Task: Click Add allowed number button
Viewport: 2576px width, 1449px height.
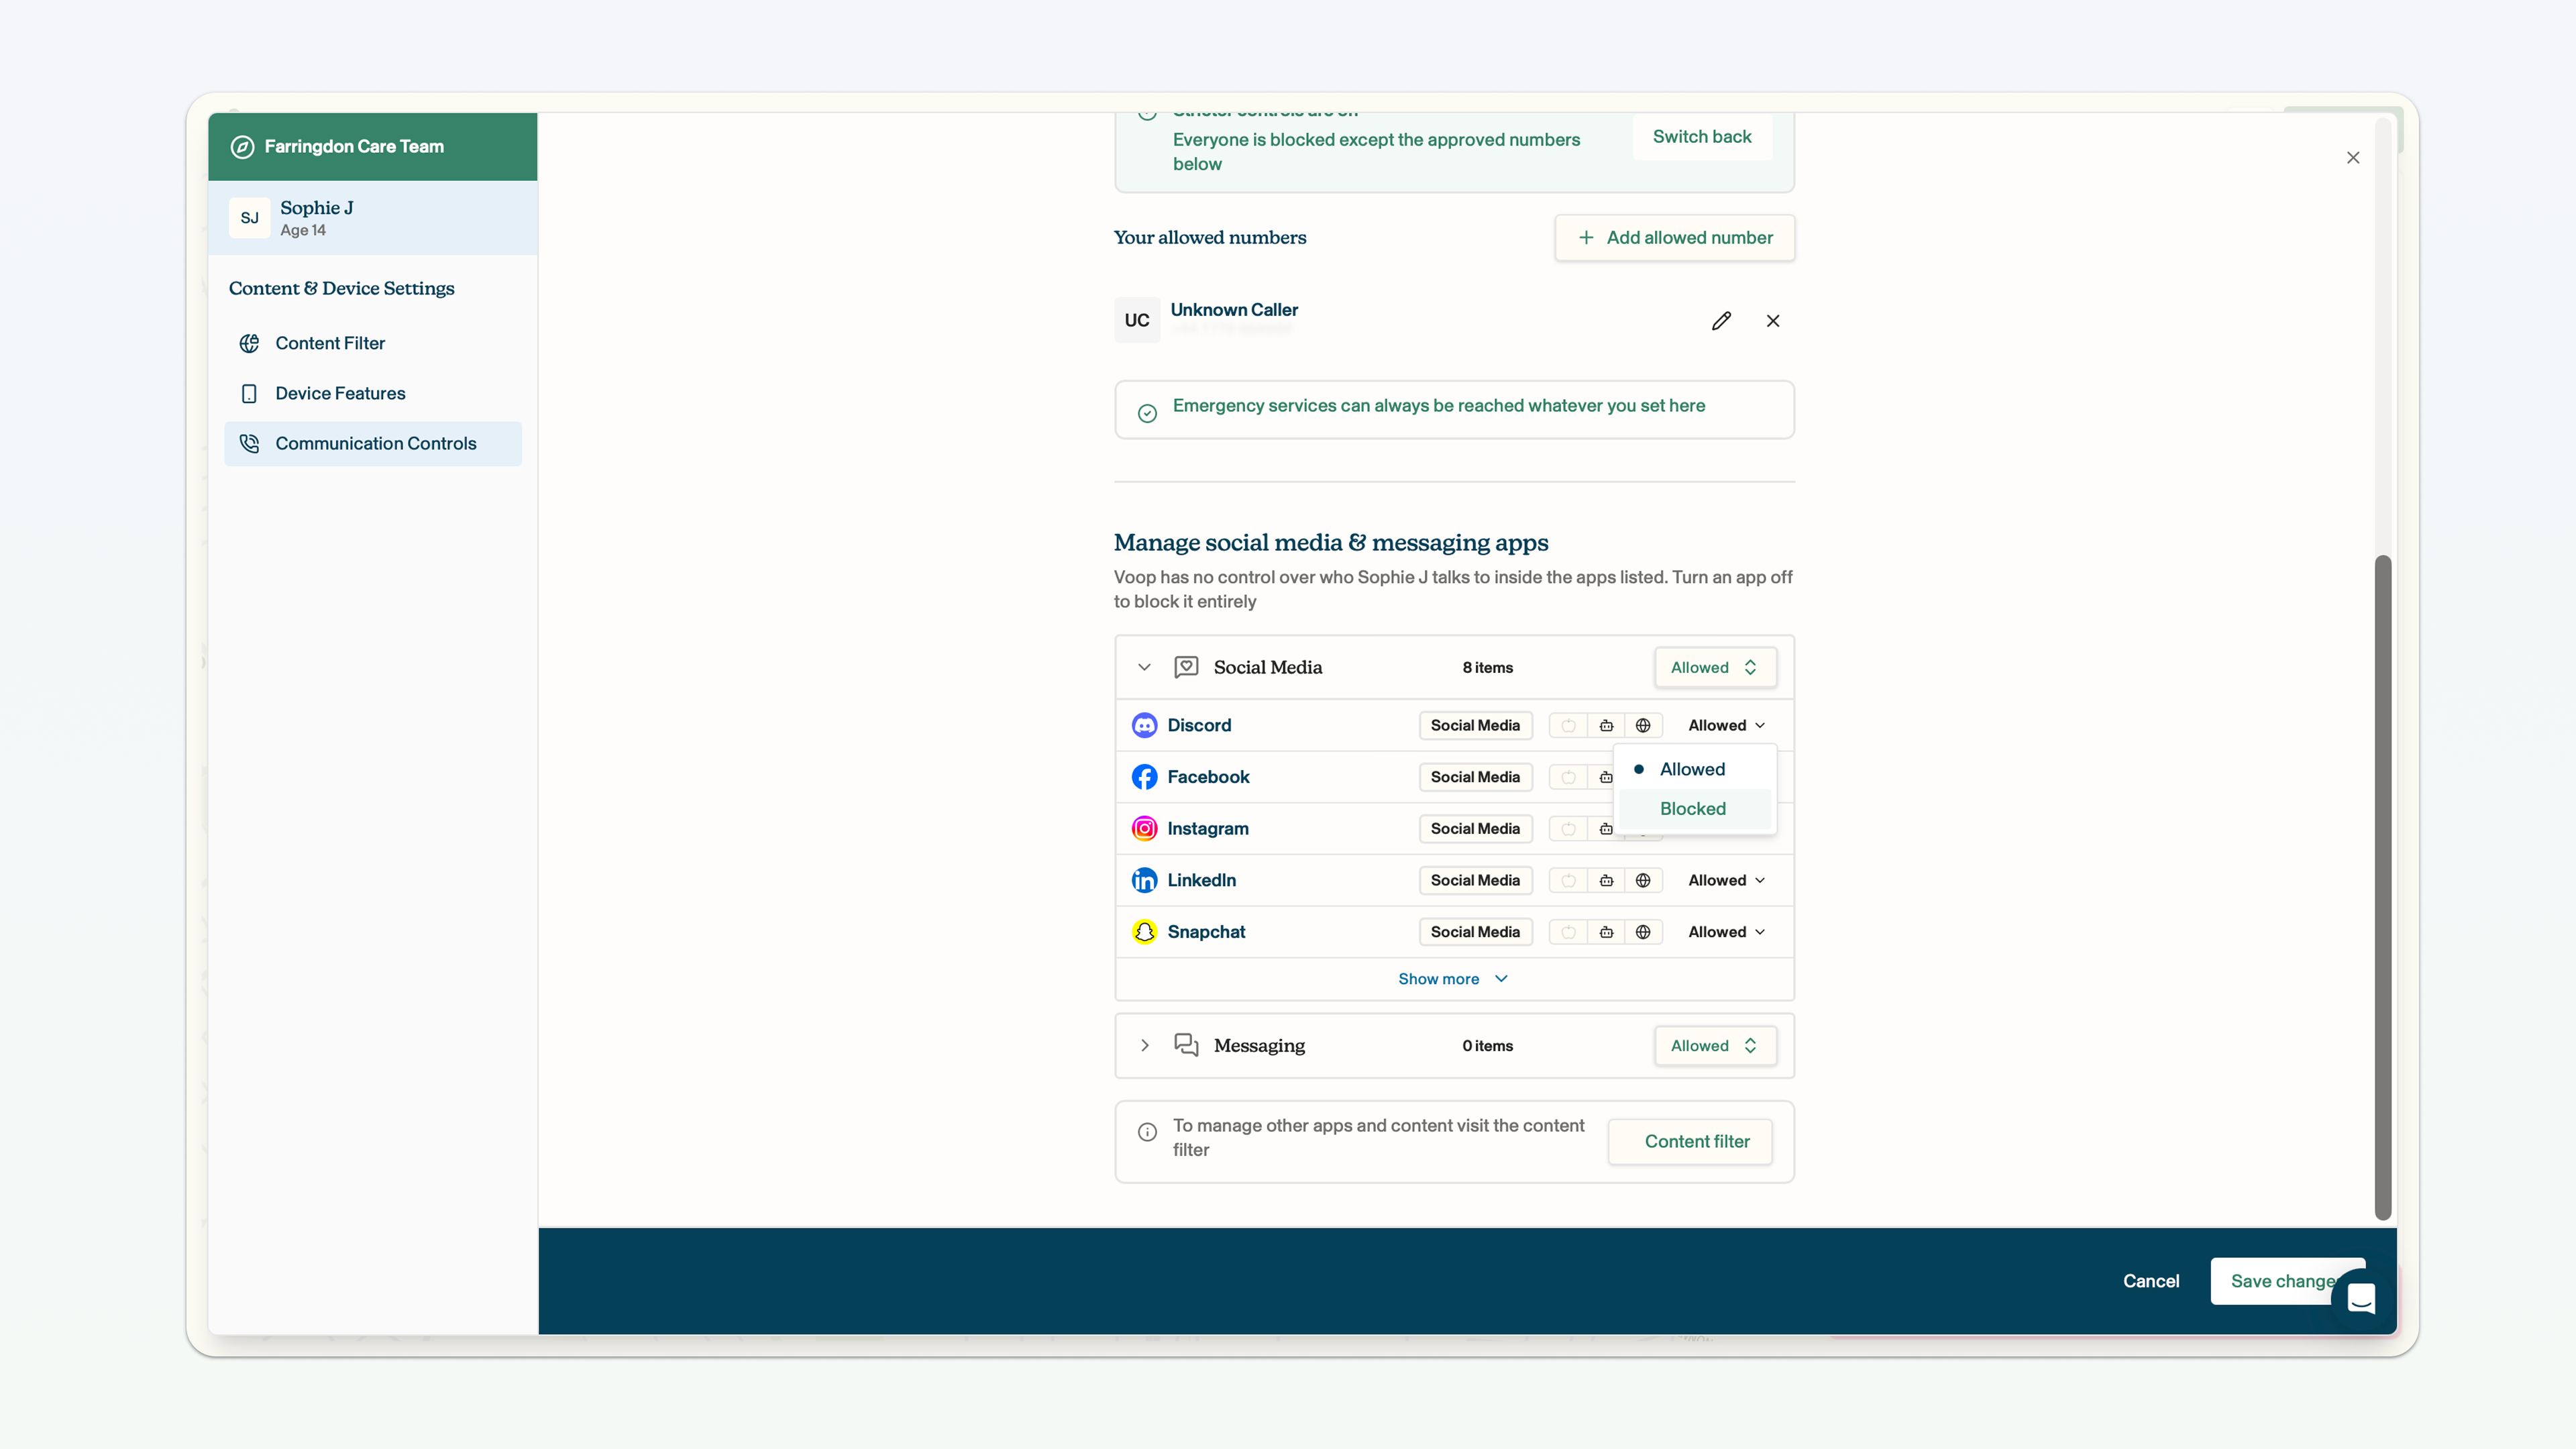Action: click(1675, 238)
